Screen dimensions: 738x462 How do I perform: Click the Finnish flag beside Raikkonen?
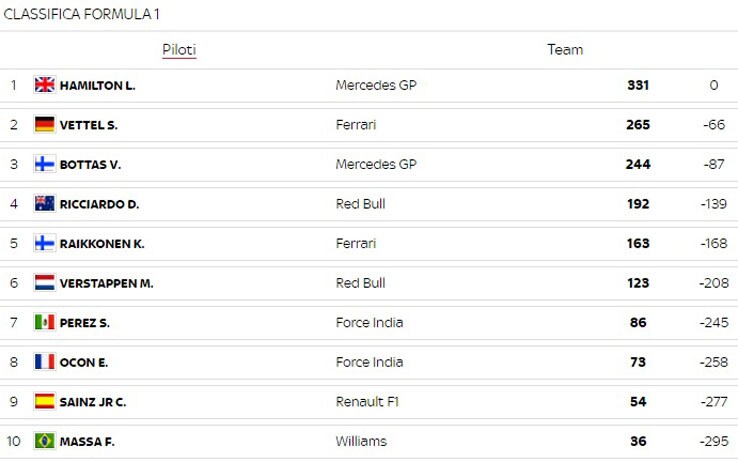coord(45,243)
